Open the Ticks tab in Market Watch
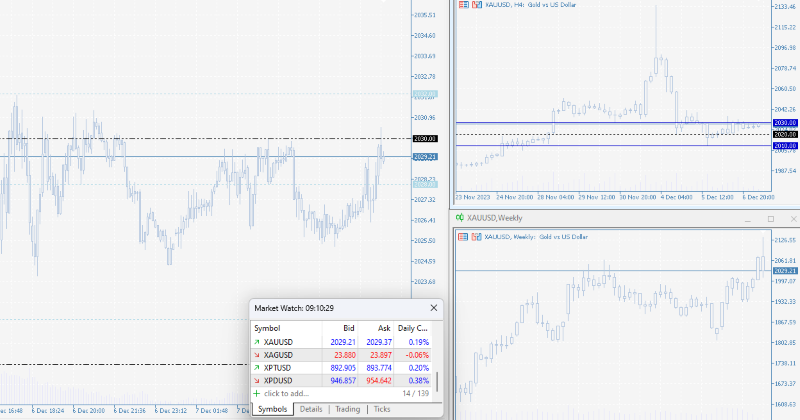Viewport: 800px width, 420px height. tap(382, 409)
